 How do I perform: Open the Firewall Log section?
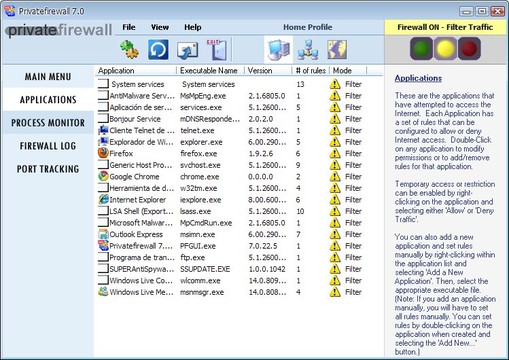48,146
